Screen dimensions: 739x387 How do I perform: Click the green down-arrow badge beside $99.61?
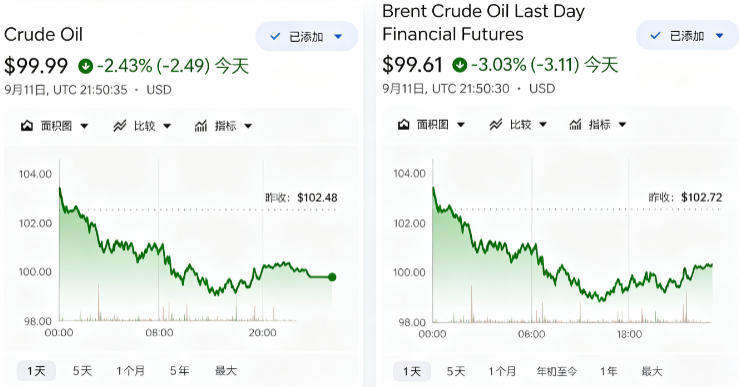pos(460,65)
